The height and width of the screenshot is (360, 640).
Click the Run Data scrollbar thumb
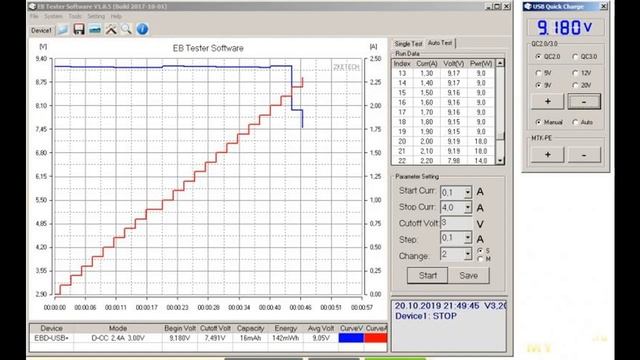click(x=500, y=136)
